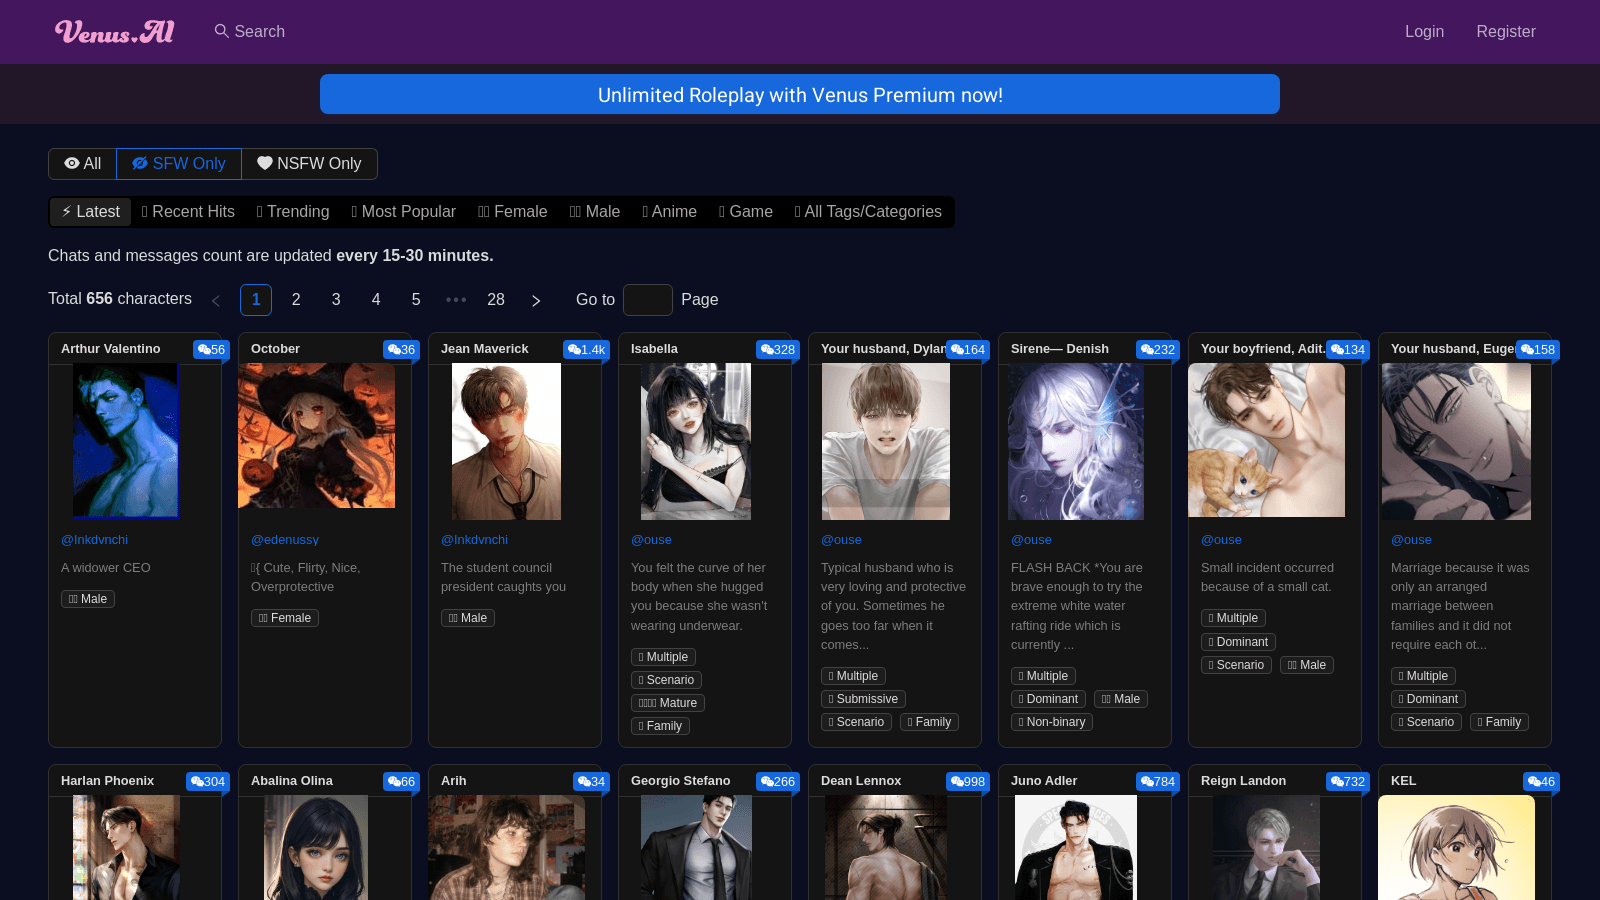
Task: Jump to page 5
Action: (x=416, y=300)
